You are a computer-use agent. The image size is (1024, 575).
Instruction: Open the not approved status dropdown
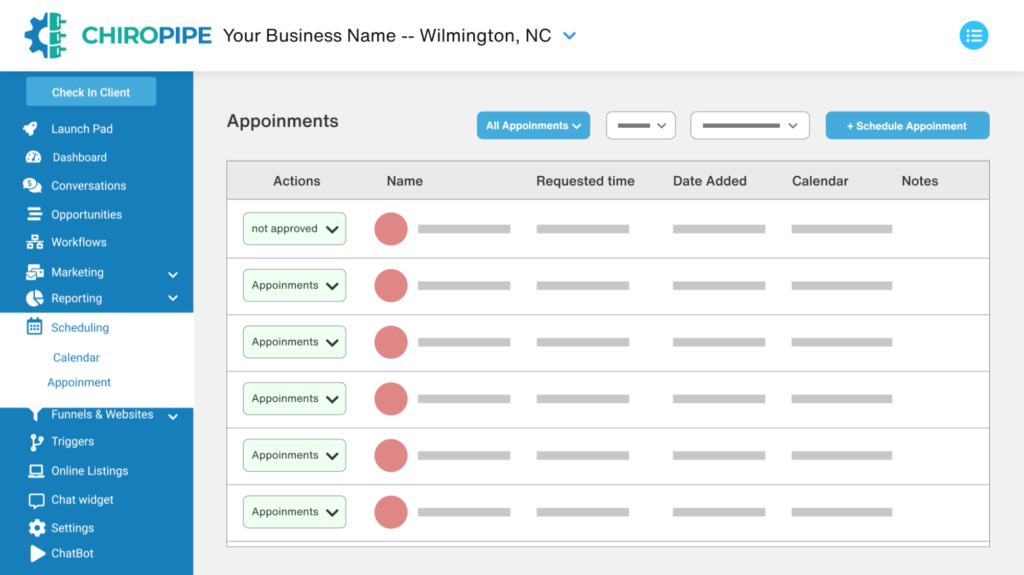295,229
